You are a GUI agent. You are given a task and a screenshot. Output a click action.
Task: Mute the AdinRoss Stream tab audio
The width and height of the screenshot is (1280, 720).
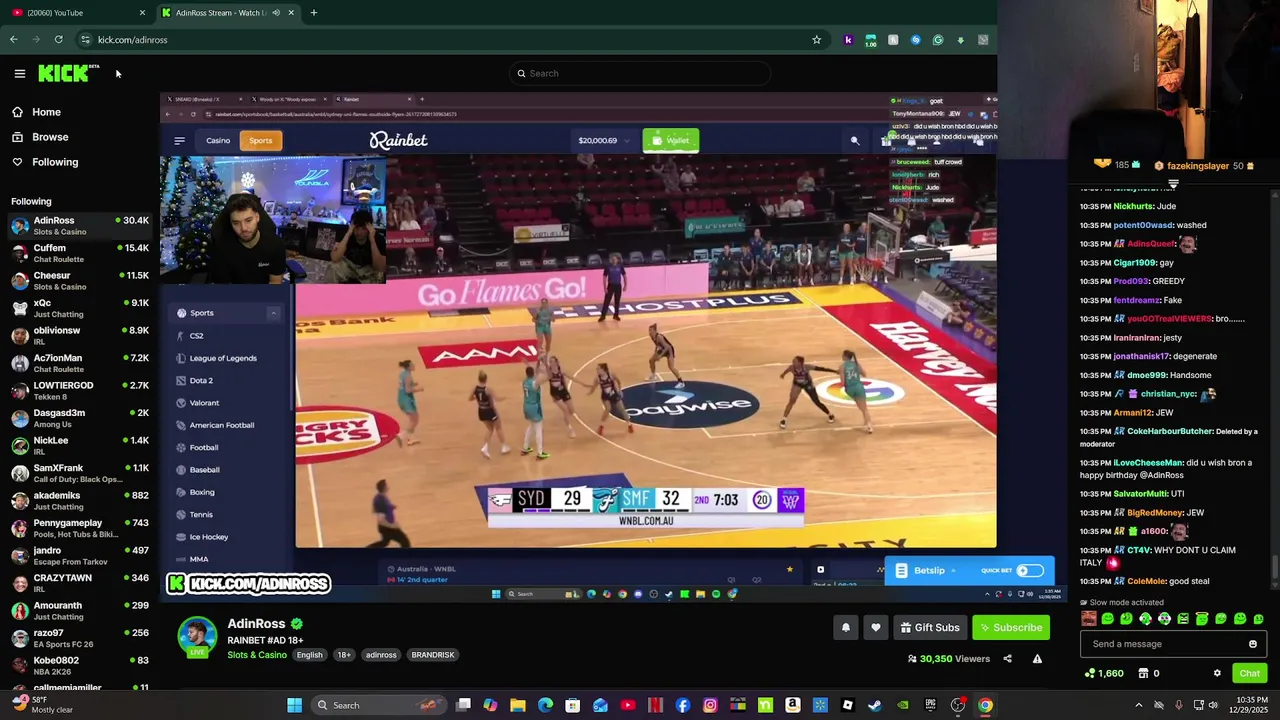tap(276, 13)
